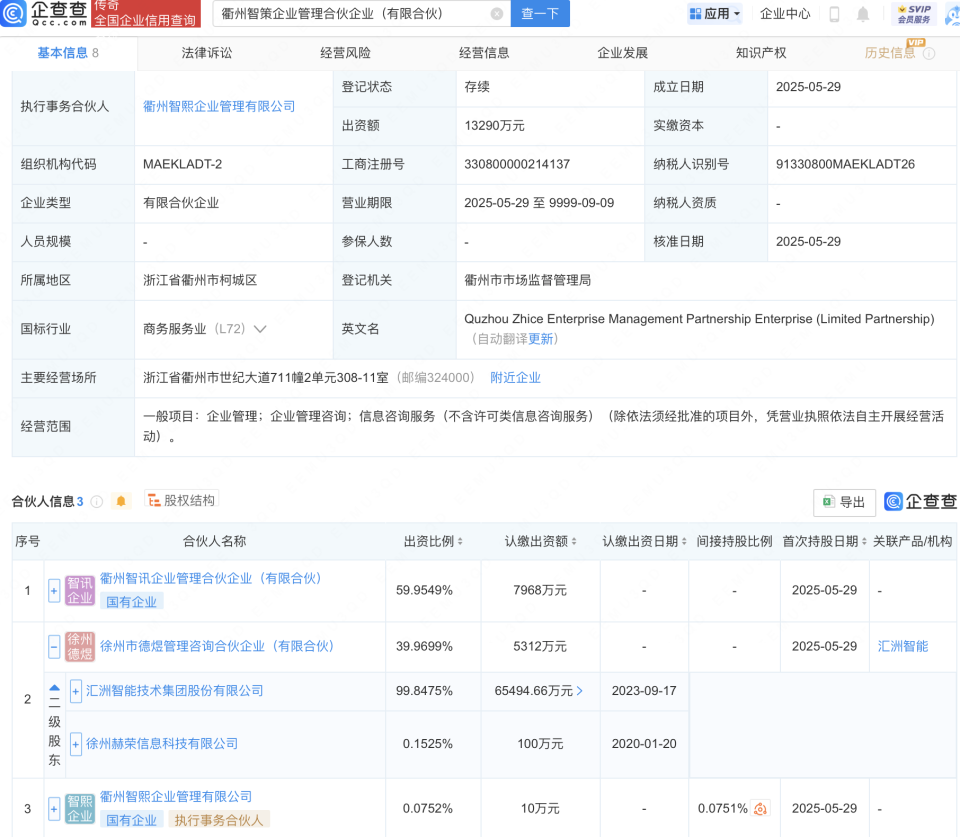Viewport: 960px width, 837px height.
Task: Click the 5312万元 subscribed amount cell
Action: click(540, 647)
